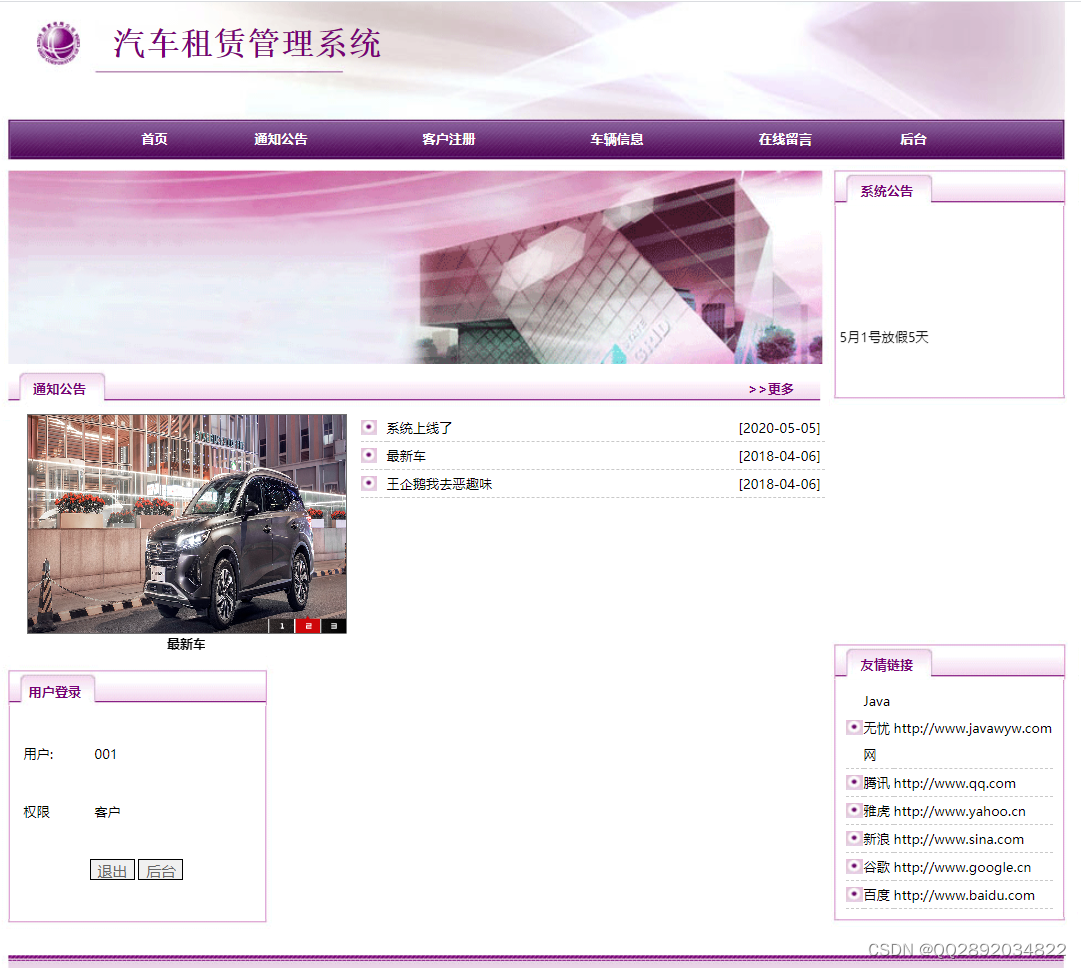Click the 后台 button in user login panel
This screenshot has width=1081, height=968.
[160, 869]
